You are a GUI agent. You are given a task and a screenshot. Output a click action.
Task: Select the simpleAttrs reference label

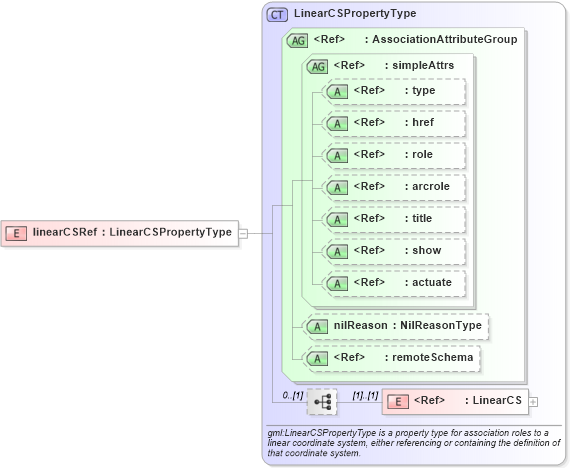coord(394,65)
